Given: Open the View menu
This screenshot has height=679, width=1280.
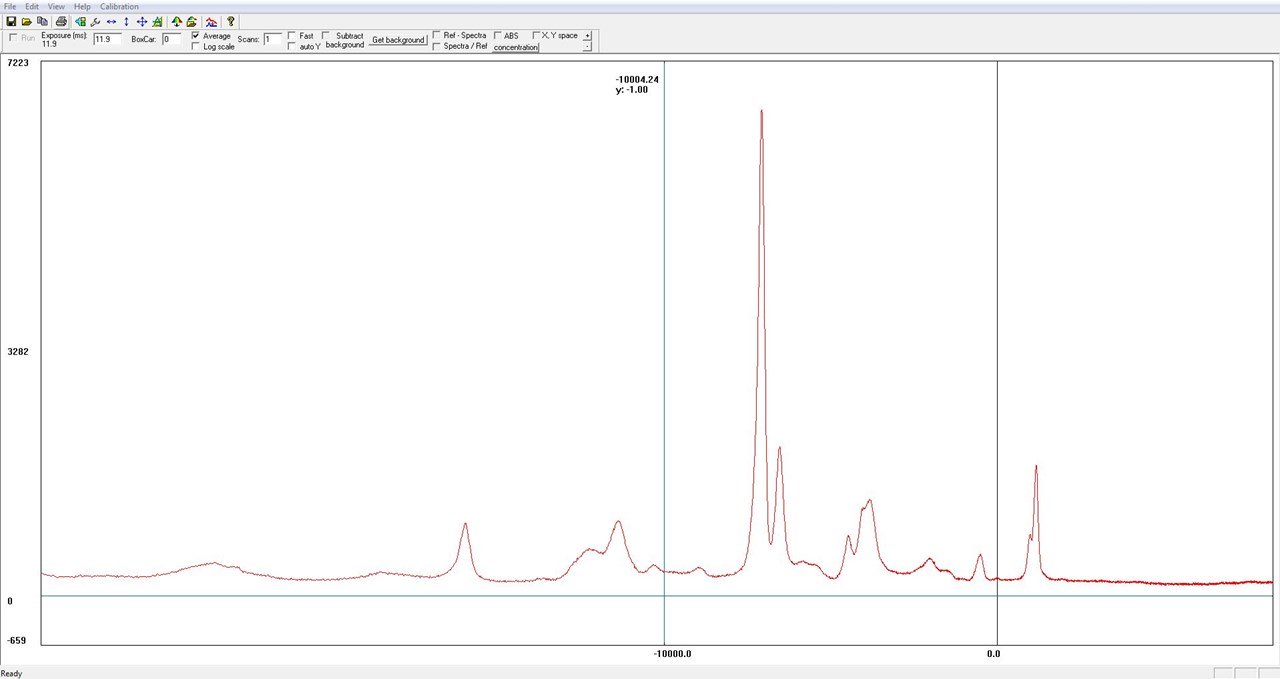Looking at the screenshot, I should 56,6.
